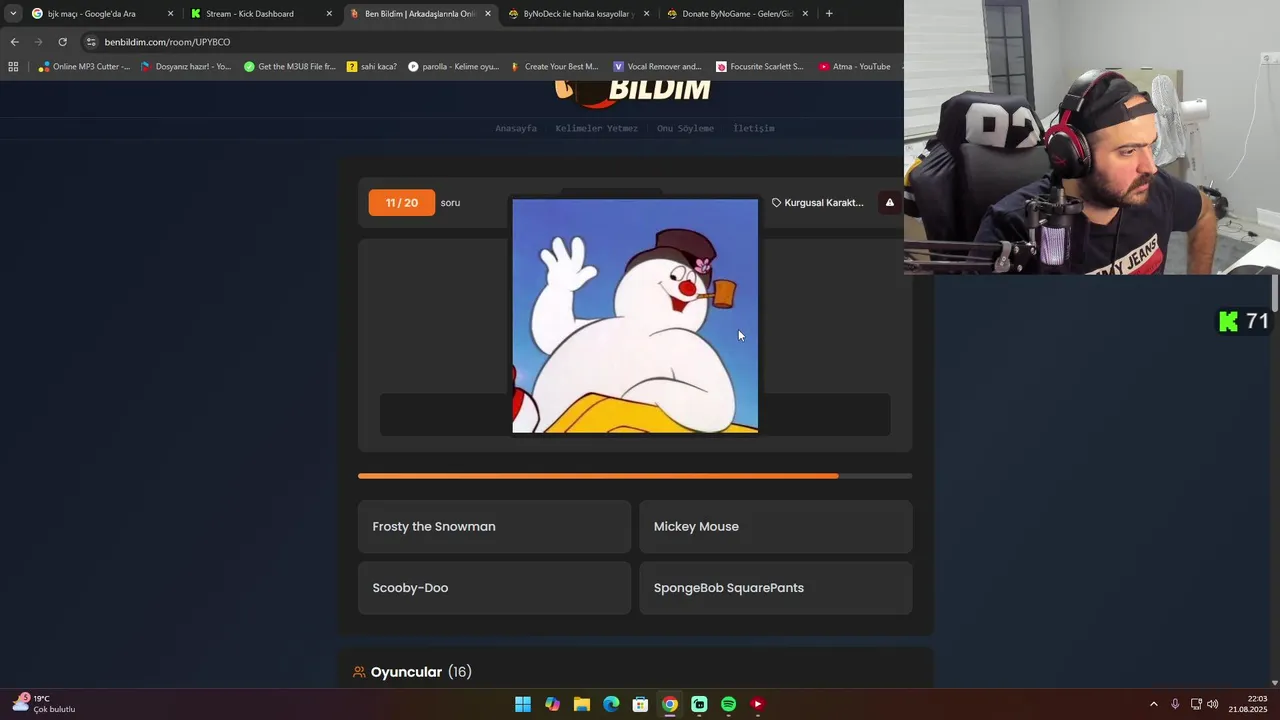Click the Kurgusal Karakt... category tag
1280x720 pixels.
tap(817, 202)
